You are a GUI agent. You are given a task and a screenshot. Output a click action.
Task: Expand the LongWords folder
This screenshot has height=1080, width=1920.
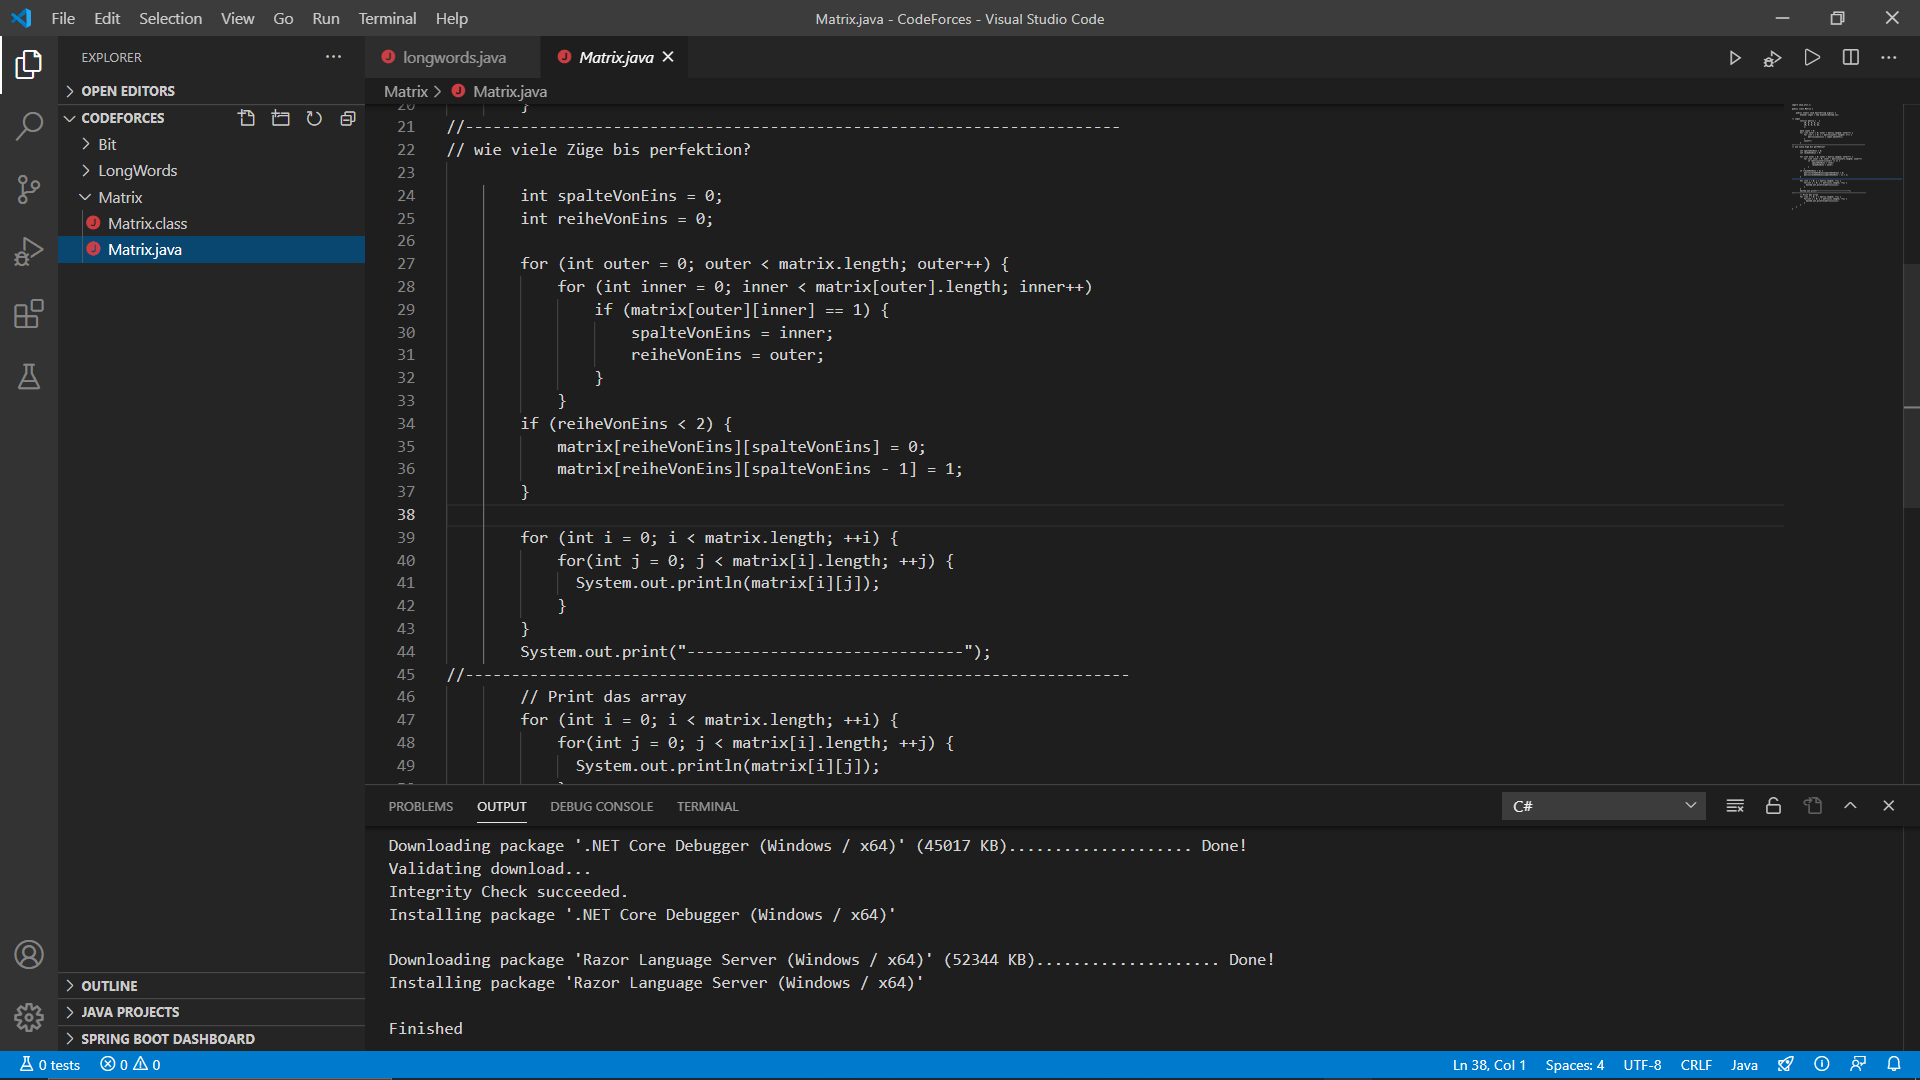(137, 171)
